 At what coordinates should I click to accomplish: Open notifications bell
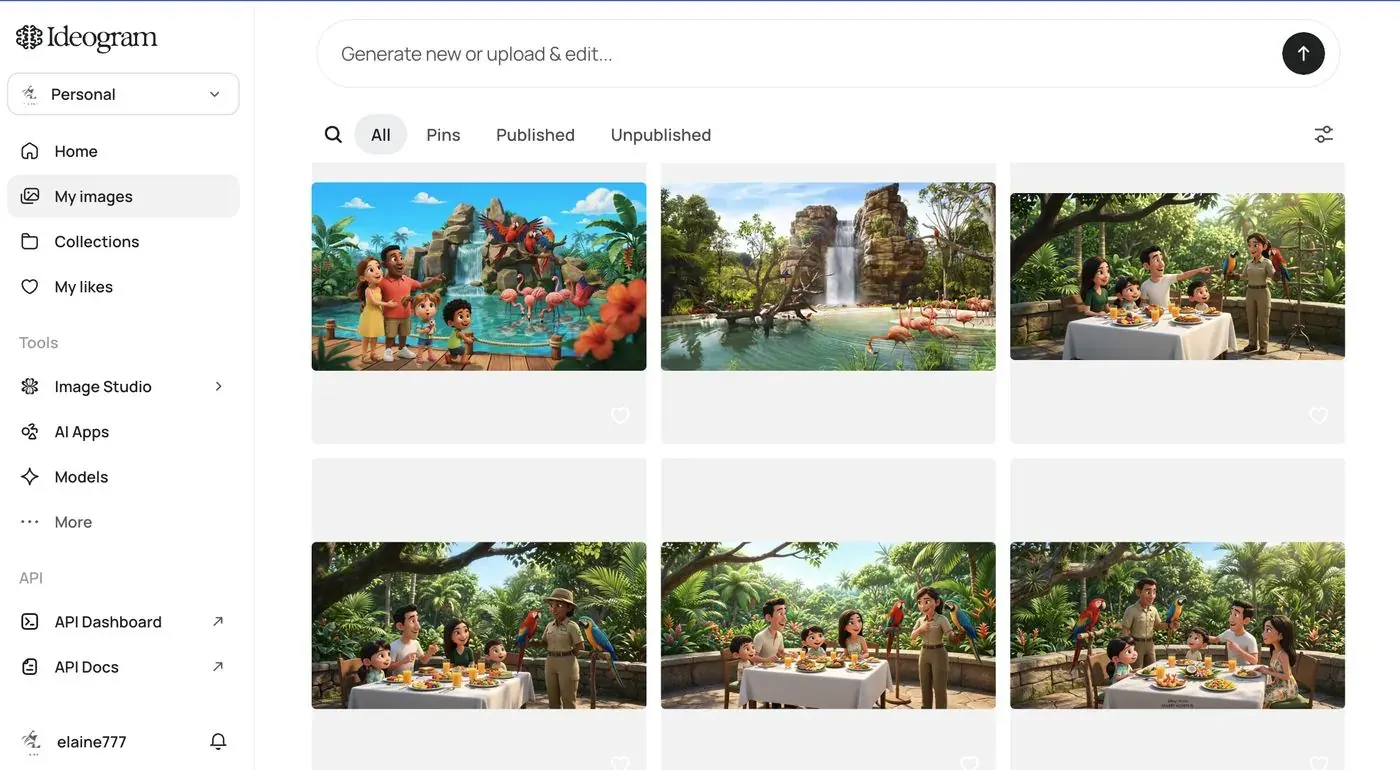(218, 741)
